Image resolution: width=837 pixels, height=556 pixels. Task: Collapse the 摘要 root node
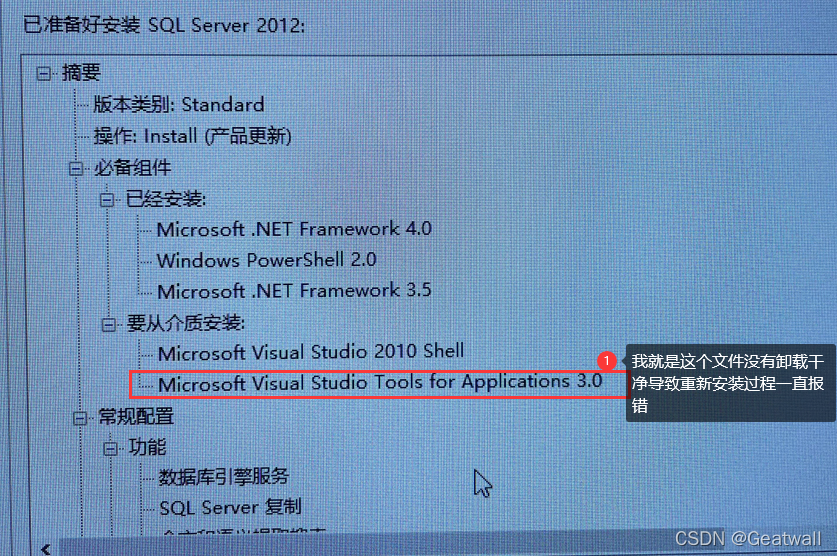coord(44,73)
